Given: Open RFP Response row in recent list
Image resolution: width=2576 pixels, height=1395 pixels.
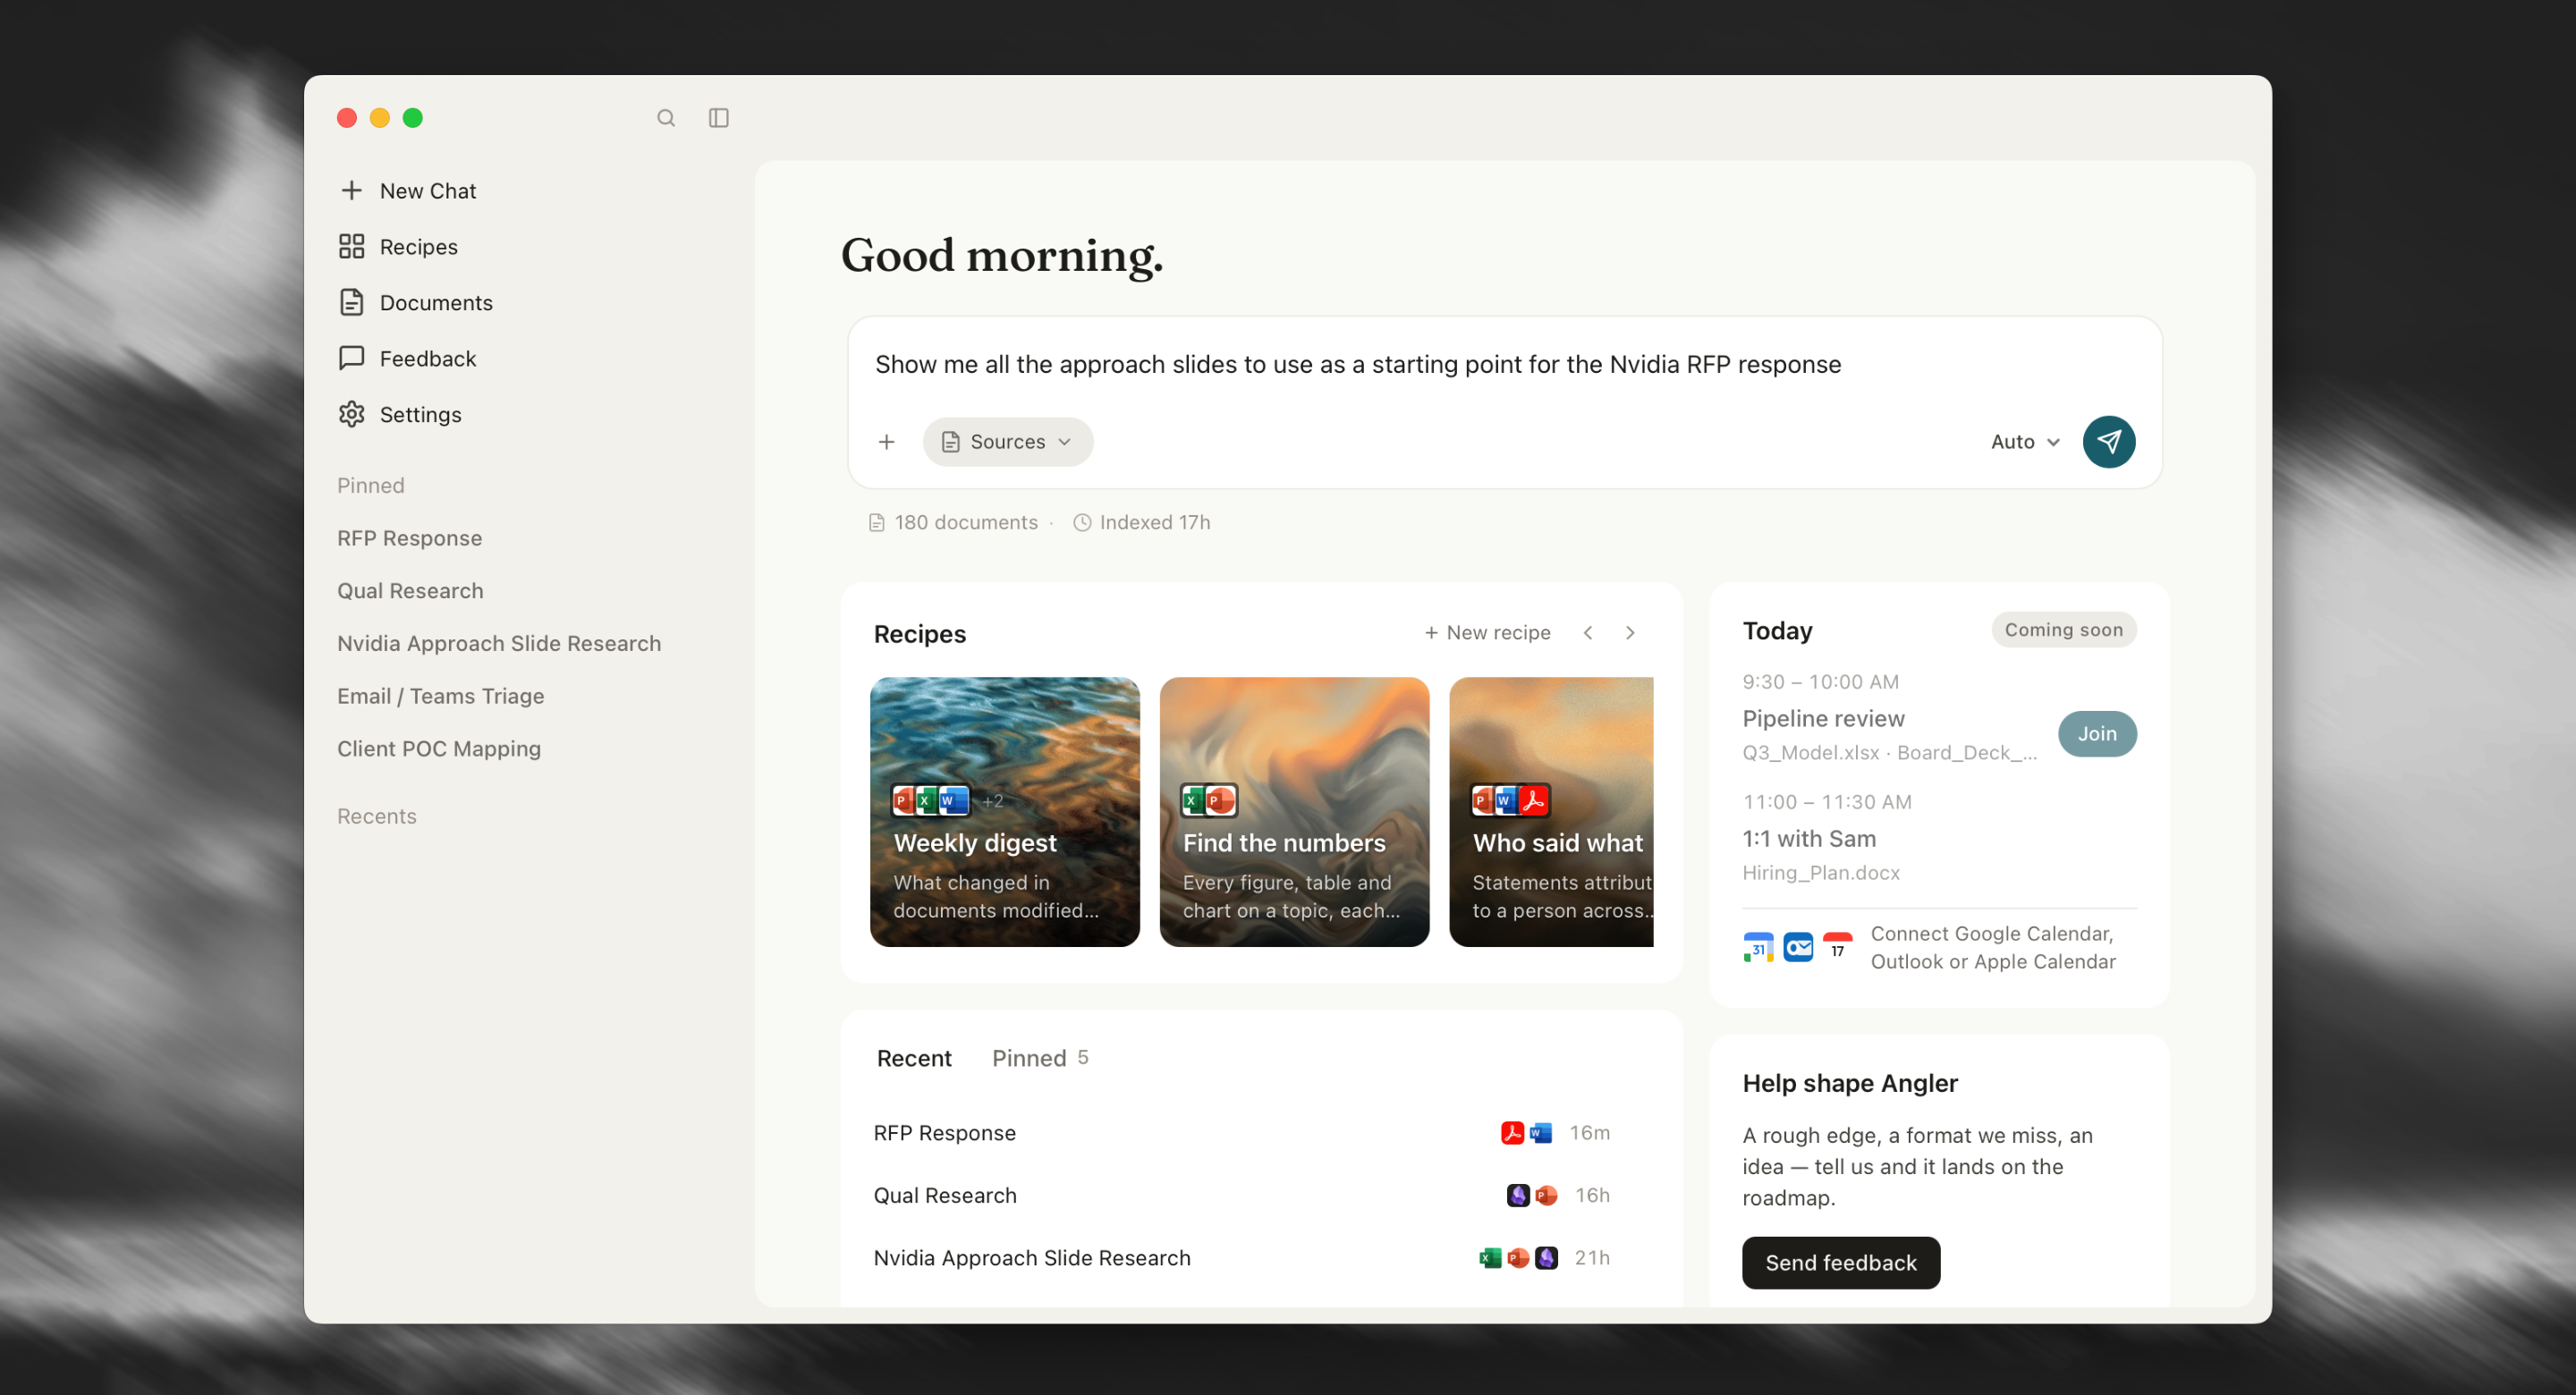Looking at the screenshot, I should (1241, 1133).
